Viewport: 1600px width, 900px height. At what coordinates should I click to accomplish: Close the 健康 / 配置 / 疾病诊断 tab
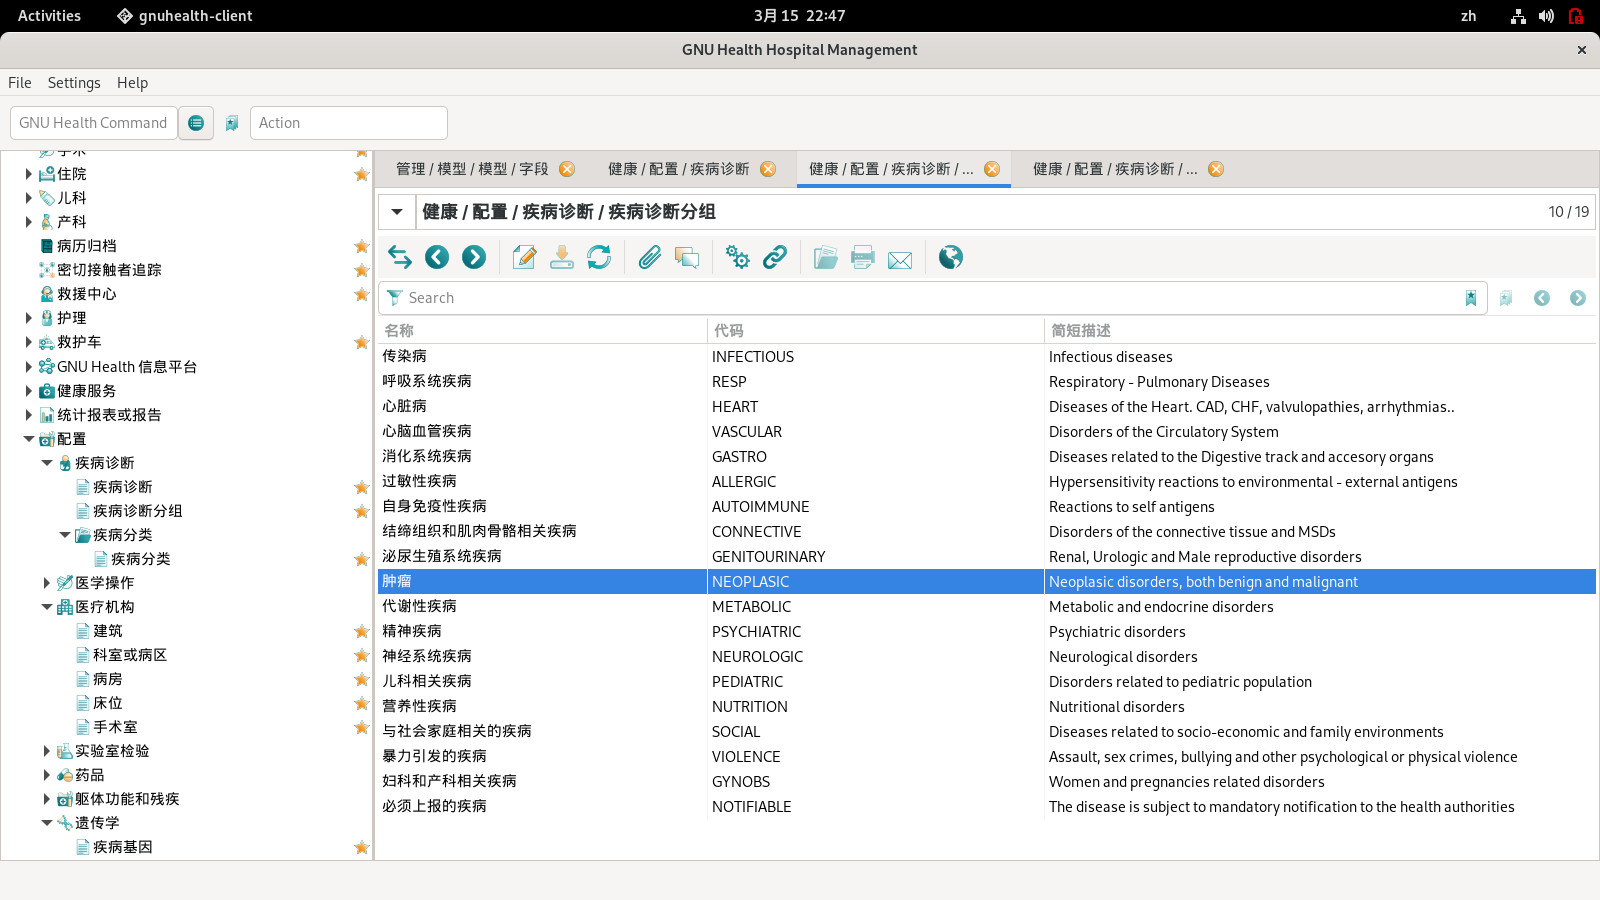tap(768, 169)
